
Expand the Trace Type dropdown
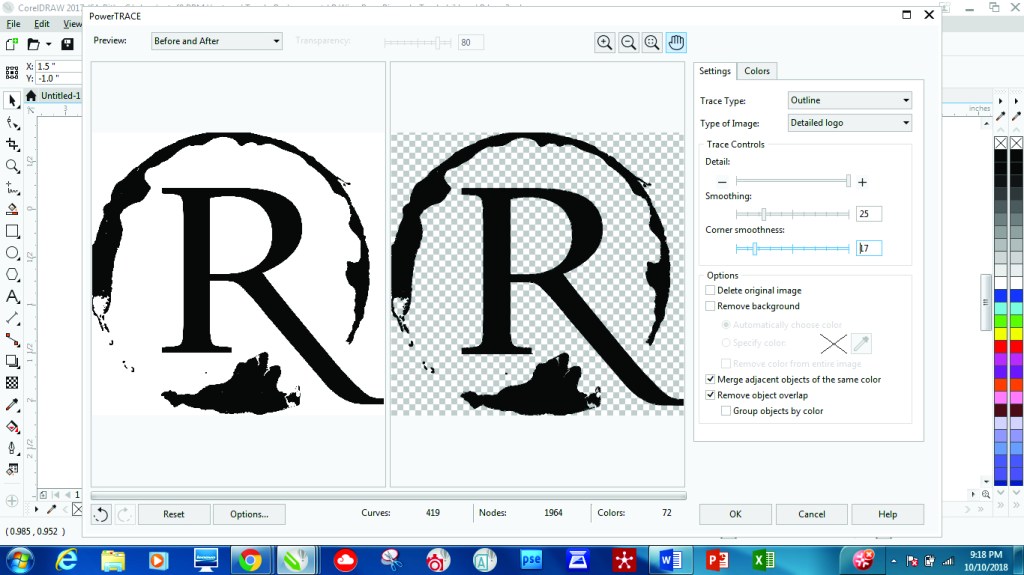849,100
